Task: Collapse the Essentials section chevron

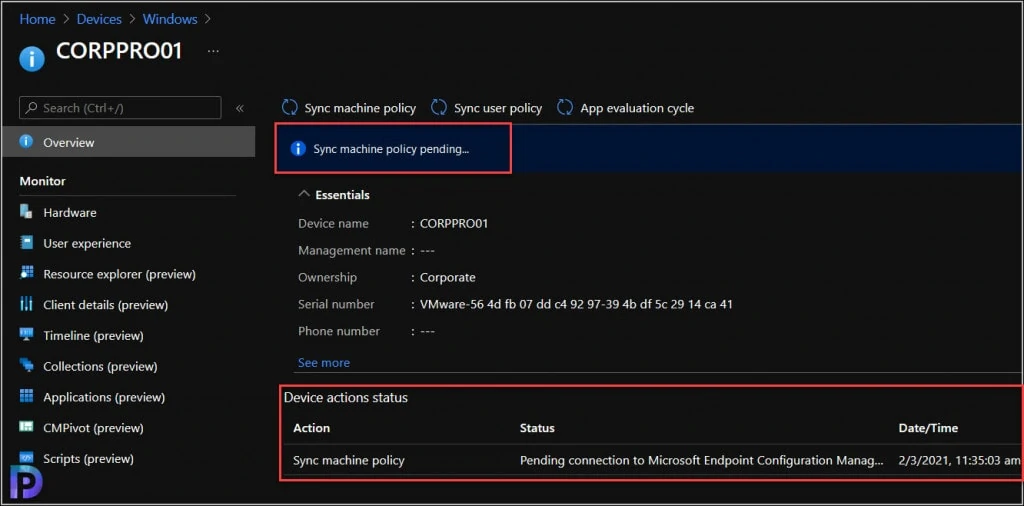Action: point(304,194)
